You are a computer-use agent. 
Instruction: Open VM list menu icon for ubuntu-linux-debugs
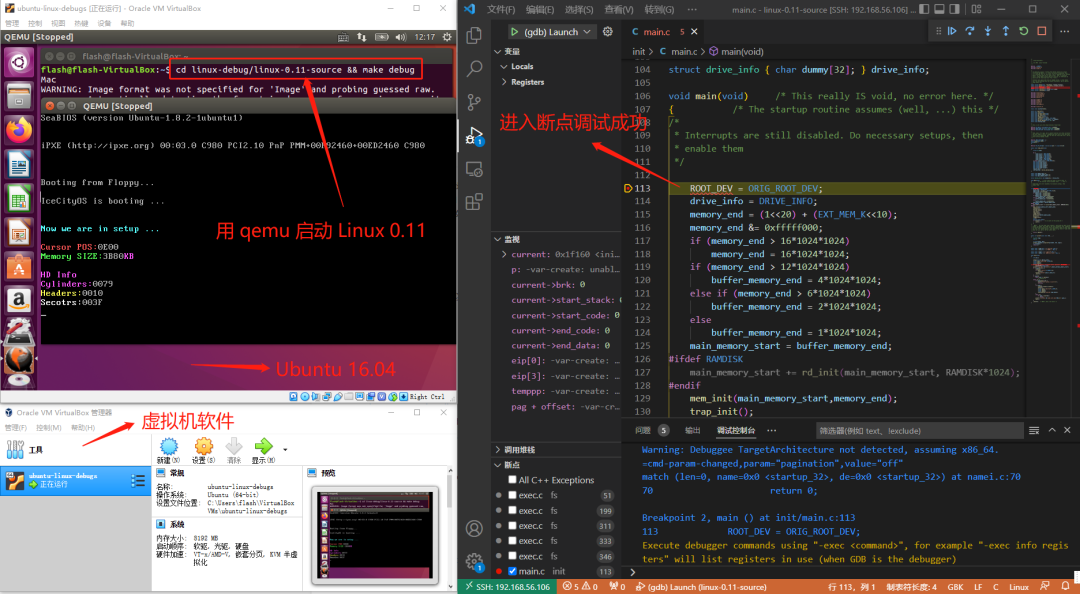pyautogui.click(x=138, y=480)
